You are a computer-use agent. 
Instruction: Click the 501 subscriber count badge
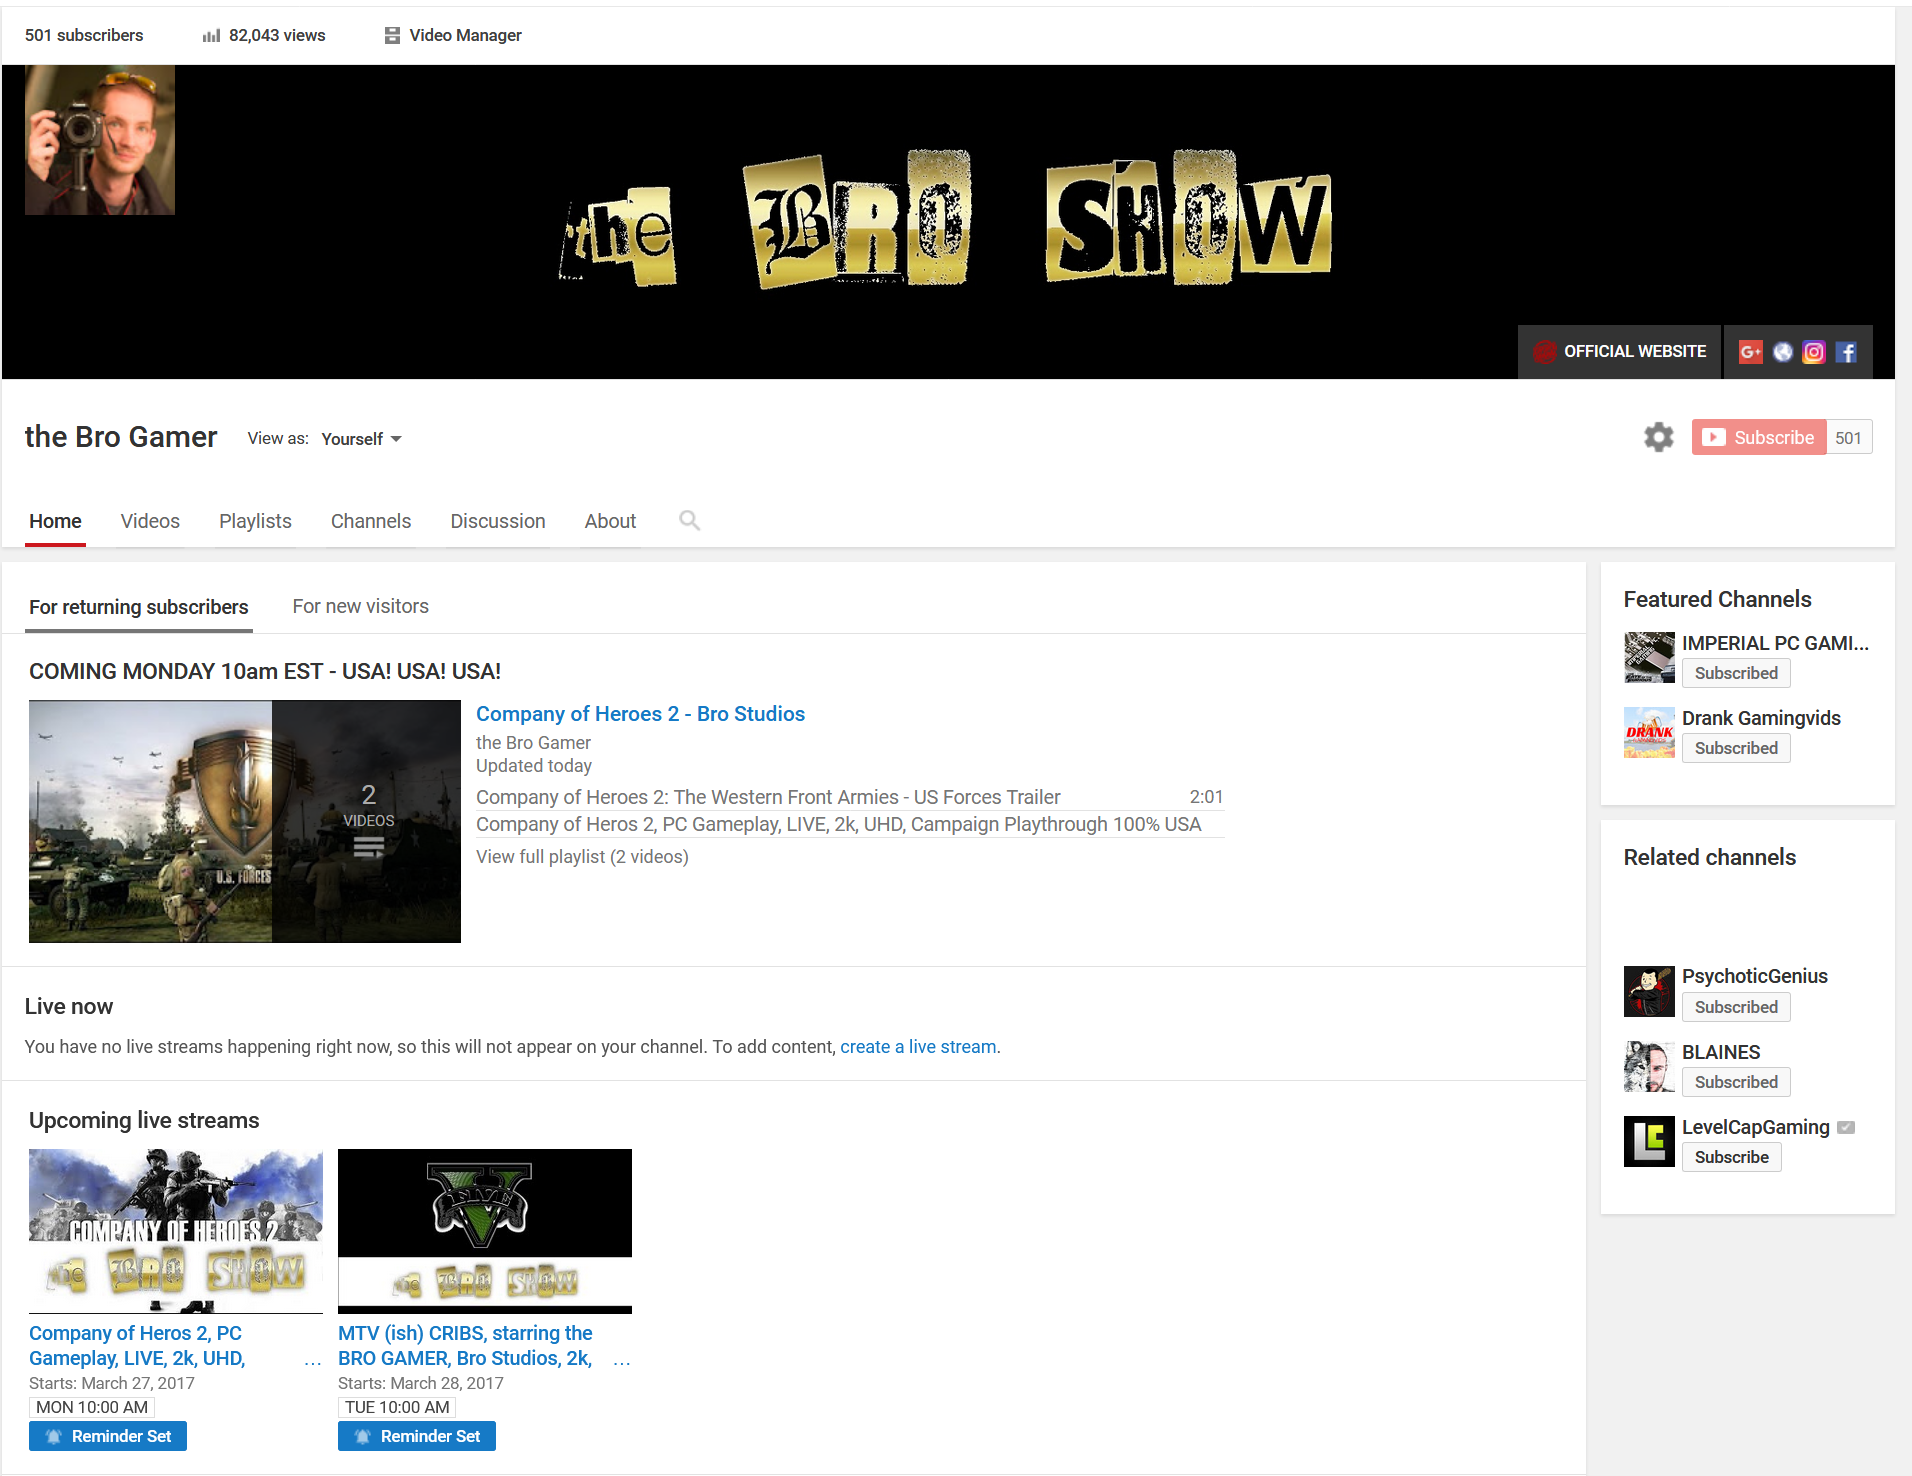click(1848, 437)
